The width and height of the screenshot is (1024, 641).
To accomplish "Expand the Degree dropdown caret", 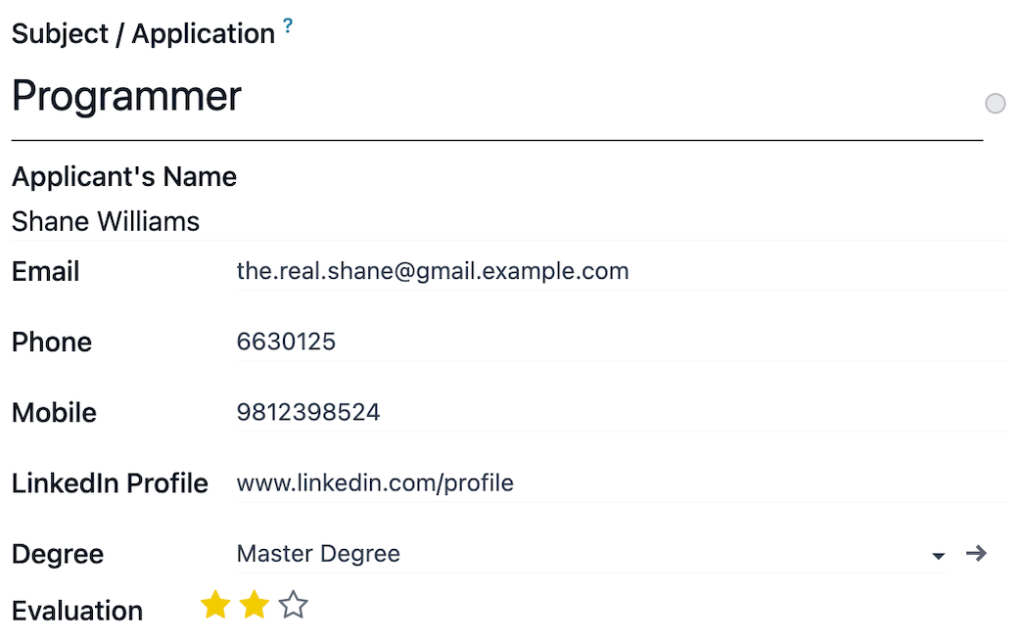I will (x=938, y=556).
